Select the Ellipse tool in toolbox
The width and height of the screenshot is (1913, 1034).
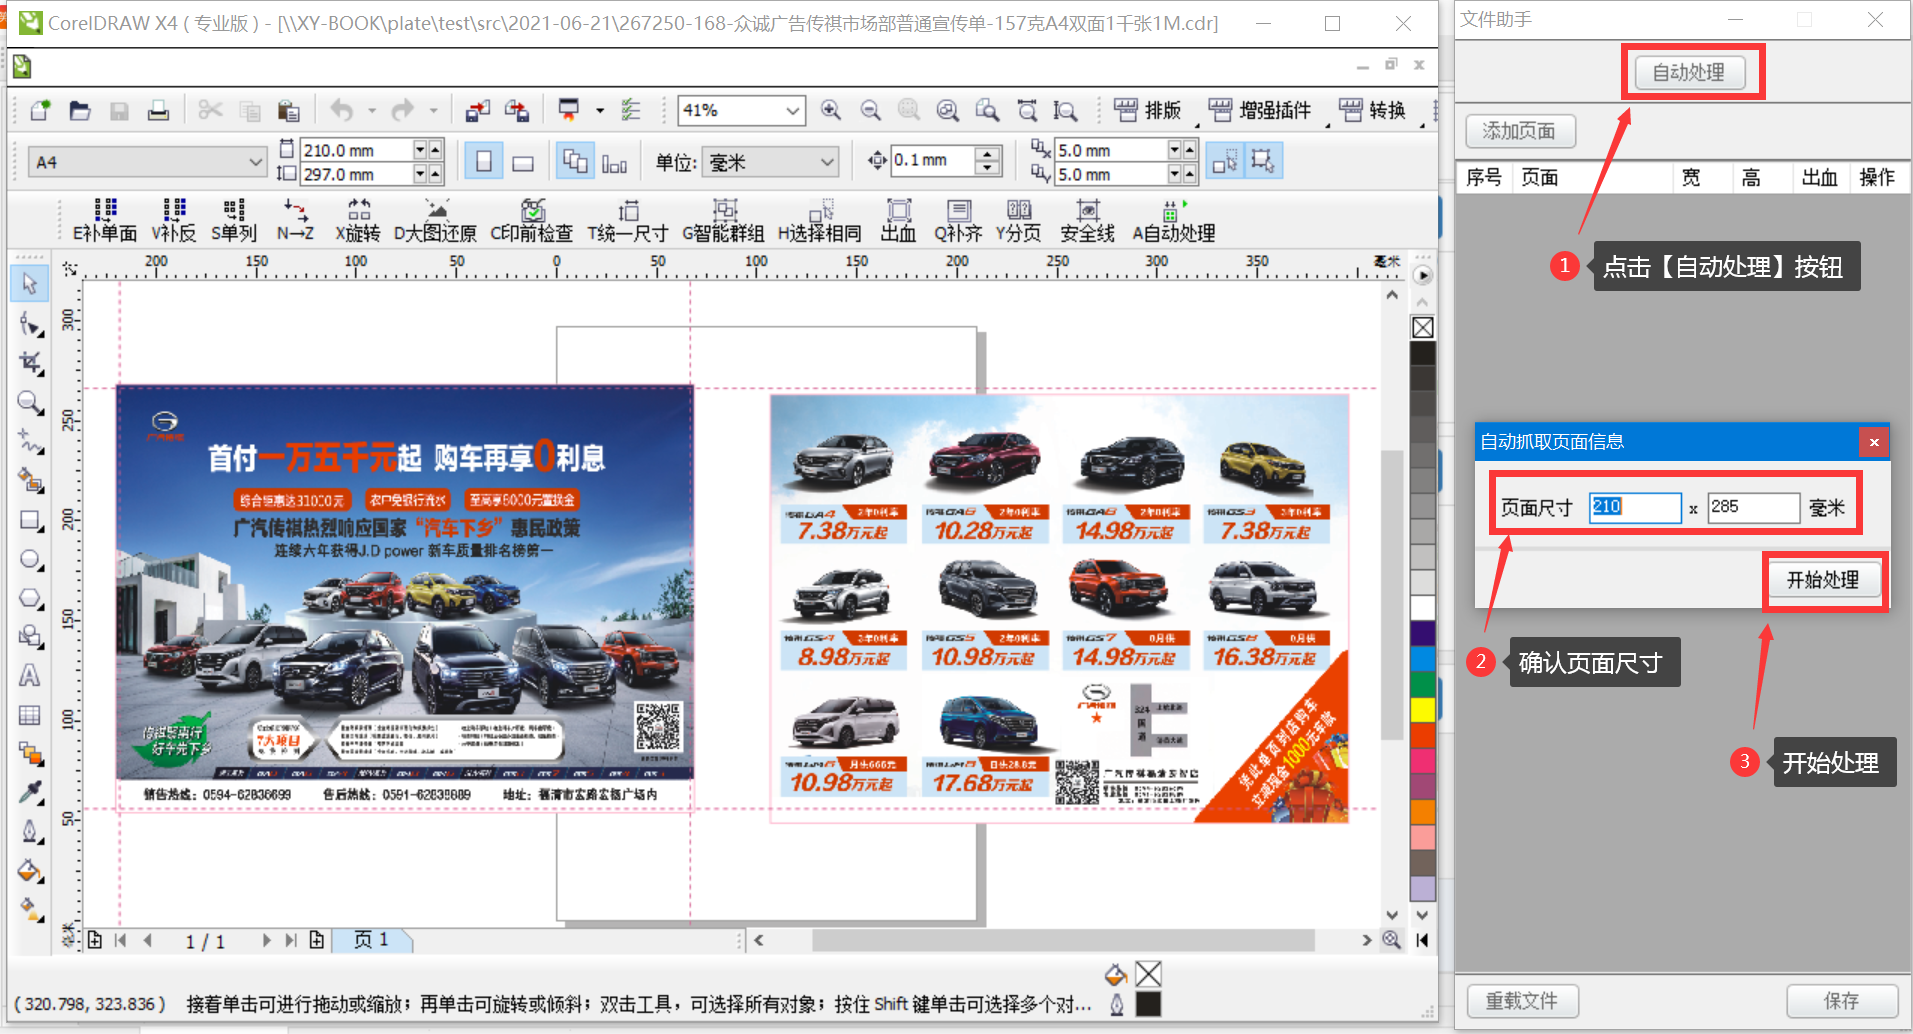(x=30, y=559)
